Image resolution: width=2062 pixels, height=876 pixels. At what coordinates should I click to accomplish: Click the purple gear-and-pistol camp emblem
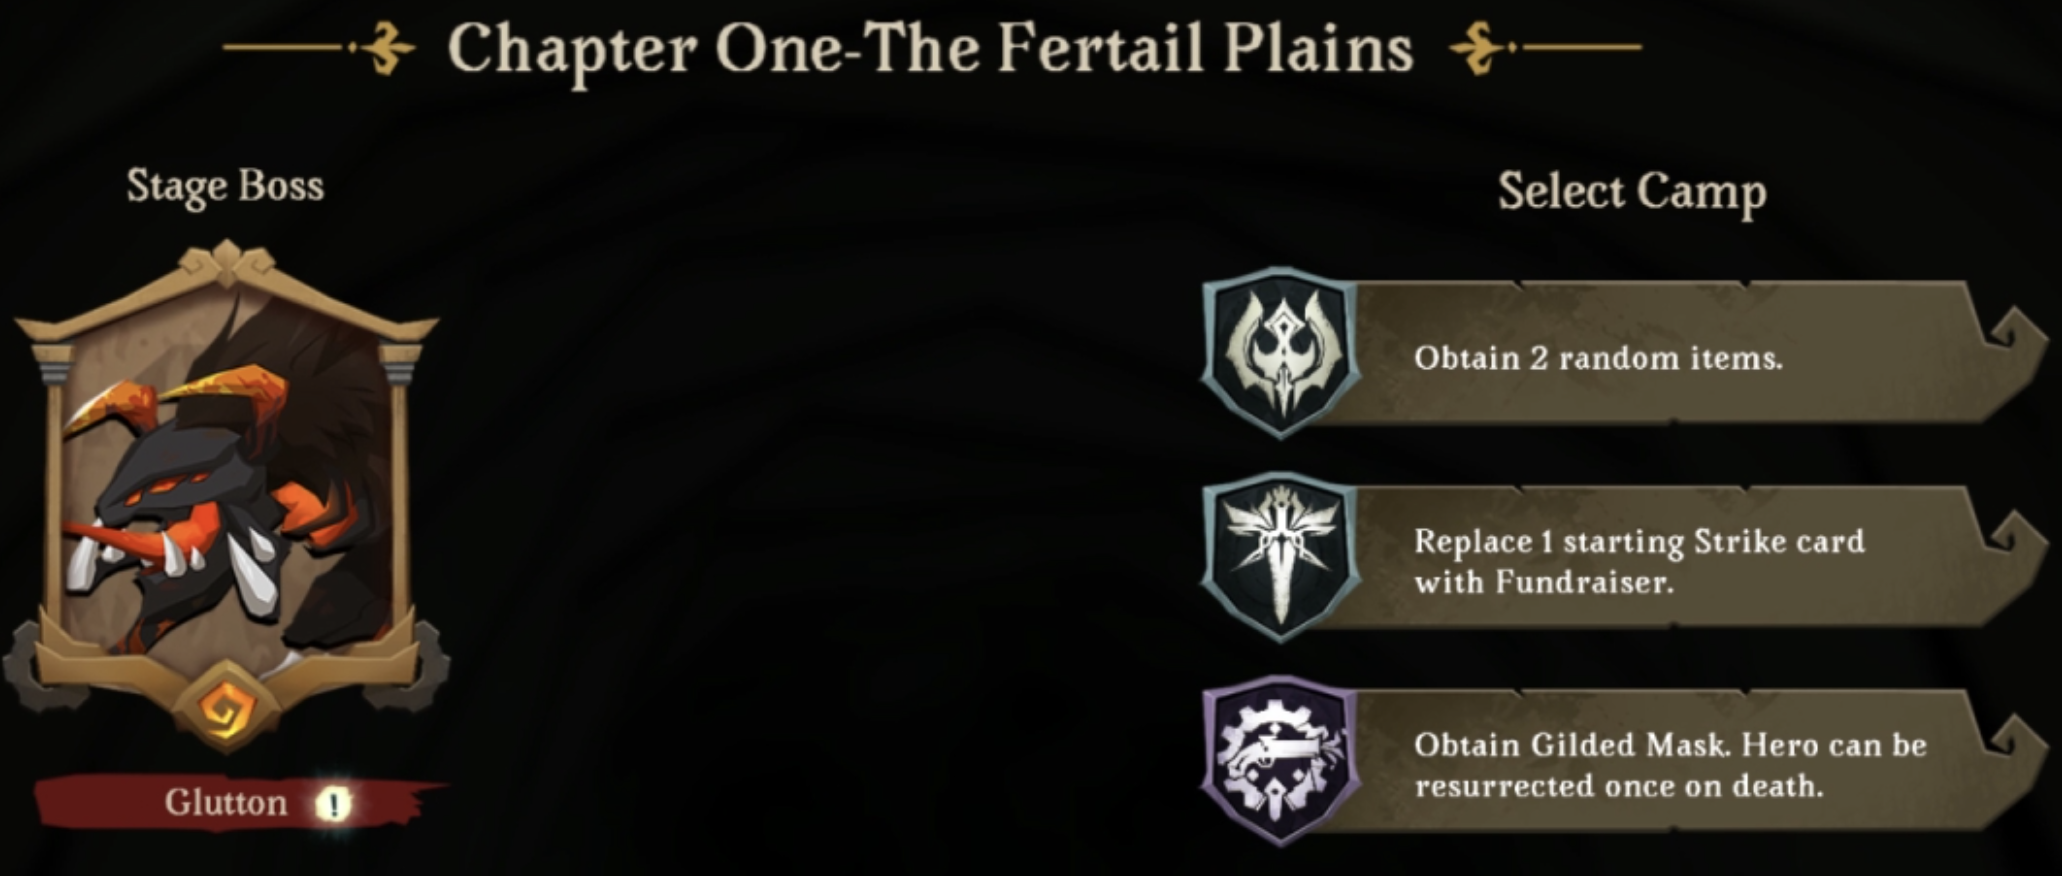tap(1280, 763)
